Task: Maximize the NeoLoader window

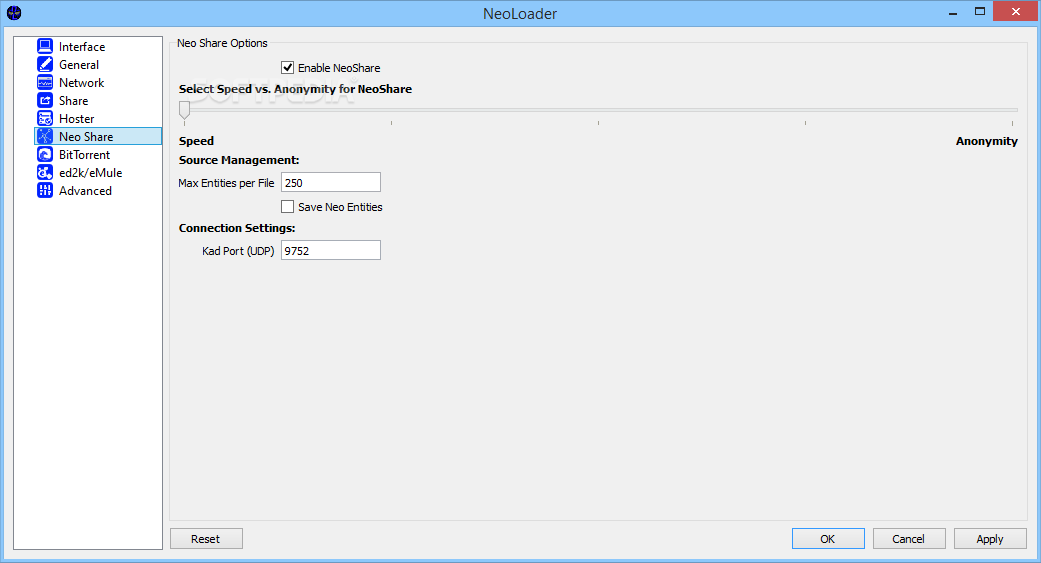Action: click(979, 12)
